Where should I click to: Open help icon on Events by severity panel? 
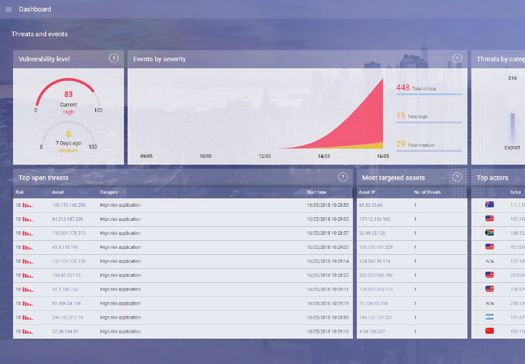457,58
